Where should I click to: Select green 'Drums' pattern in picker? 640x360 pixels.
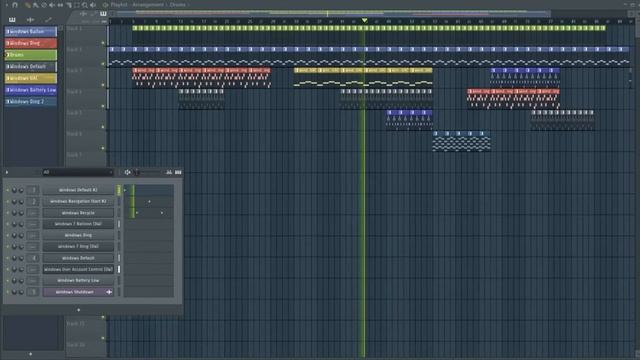click(31, 55)
